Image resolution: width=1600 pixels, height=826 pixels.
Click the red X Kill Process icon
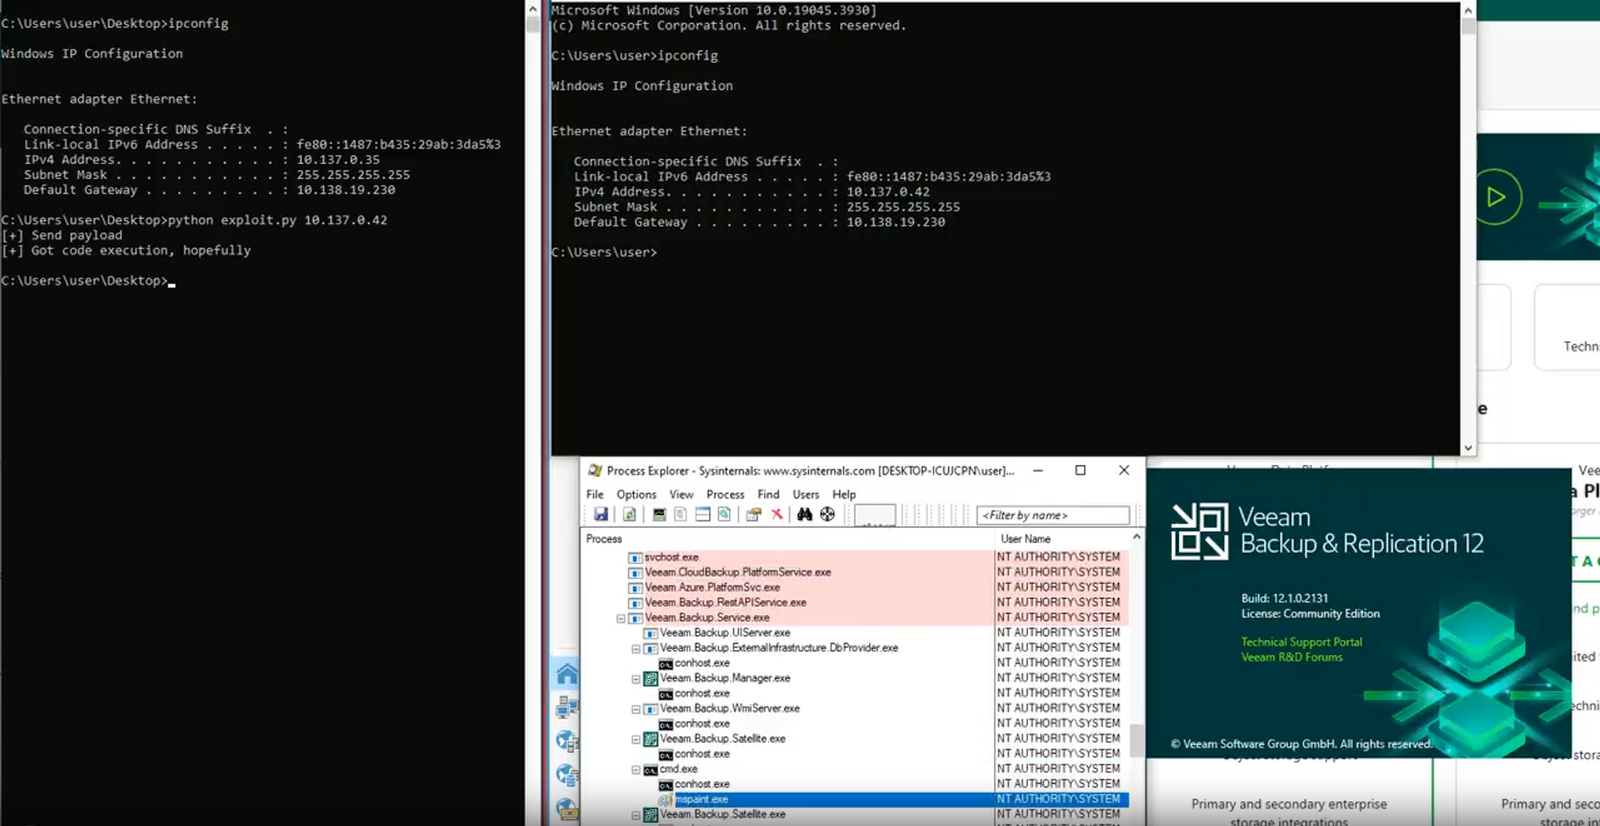click(777, 514)
